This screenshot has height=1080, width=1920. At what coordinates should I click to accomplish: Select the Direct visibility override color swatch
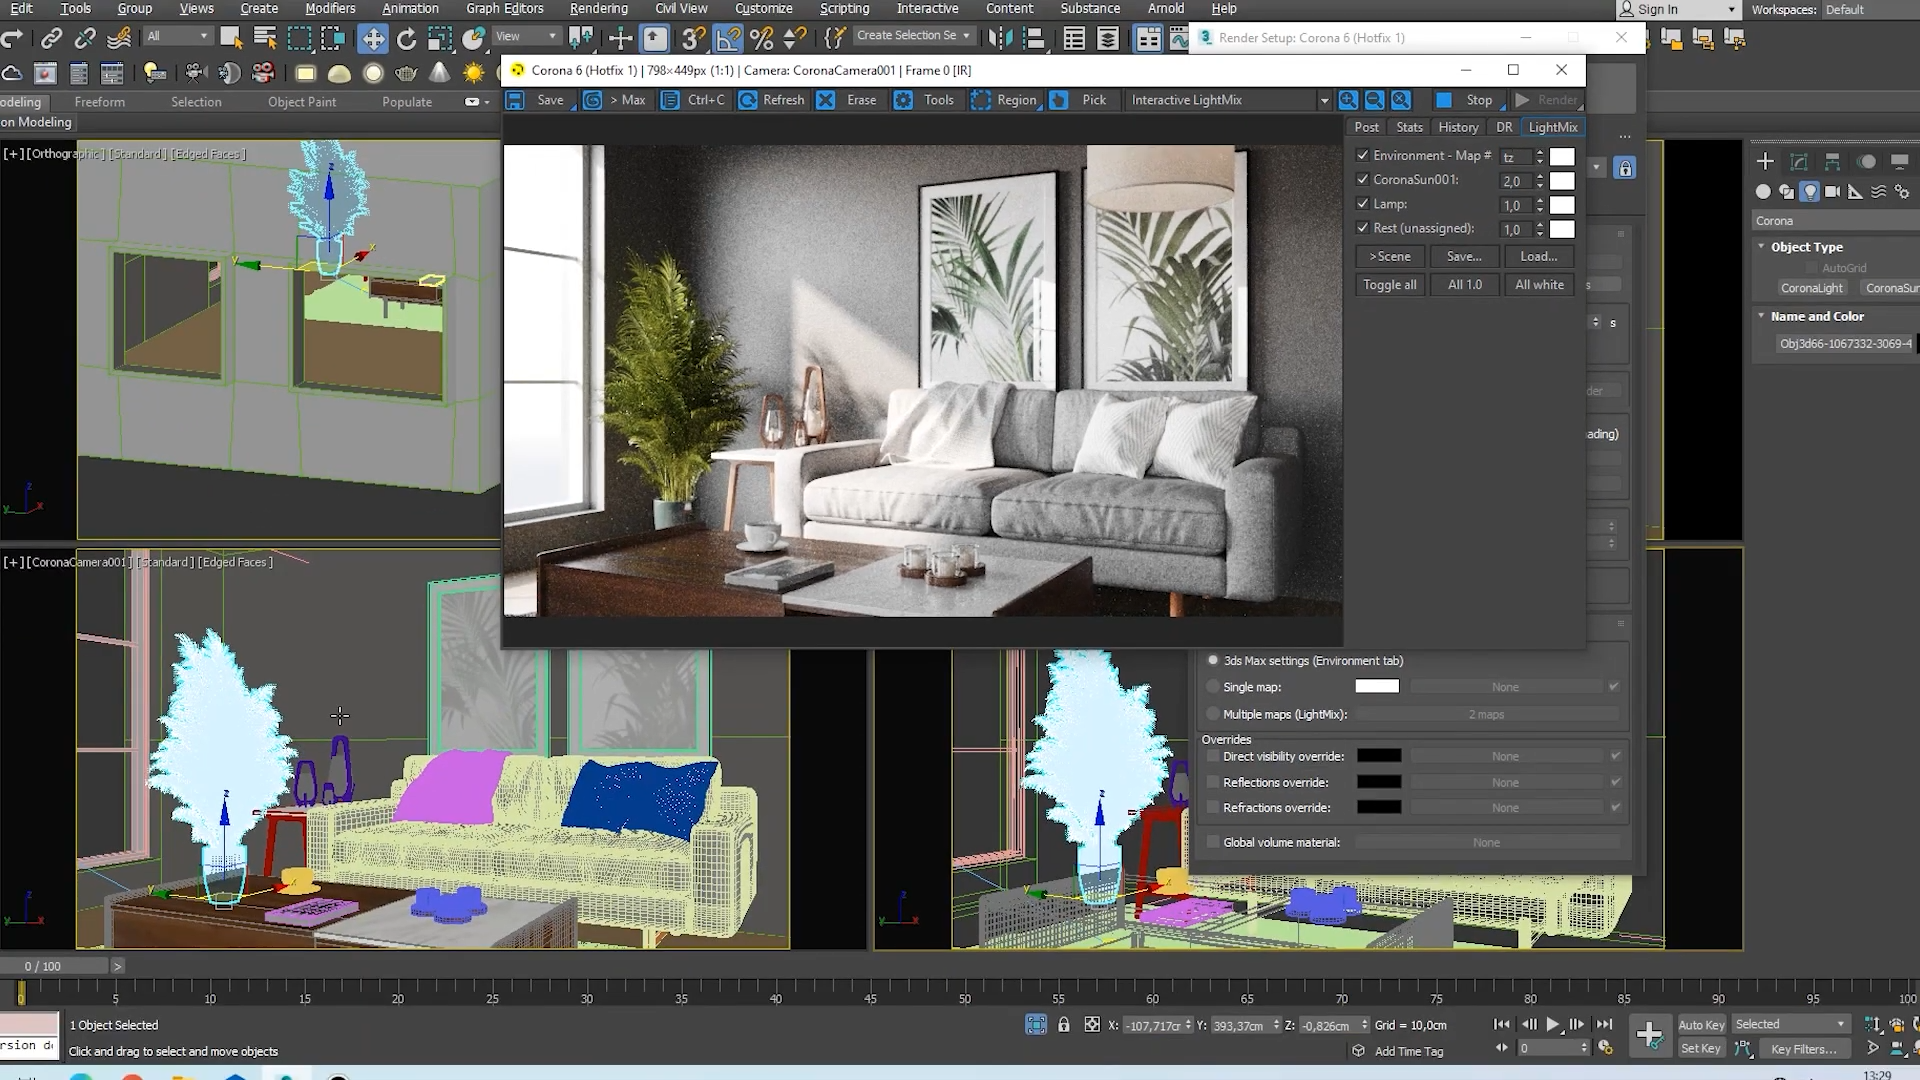tap(1379, 756)
